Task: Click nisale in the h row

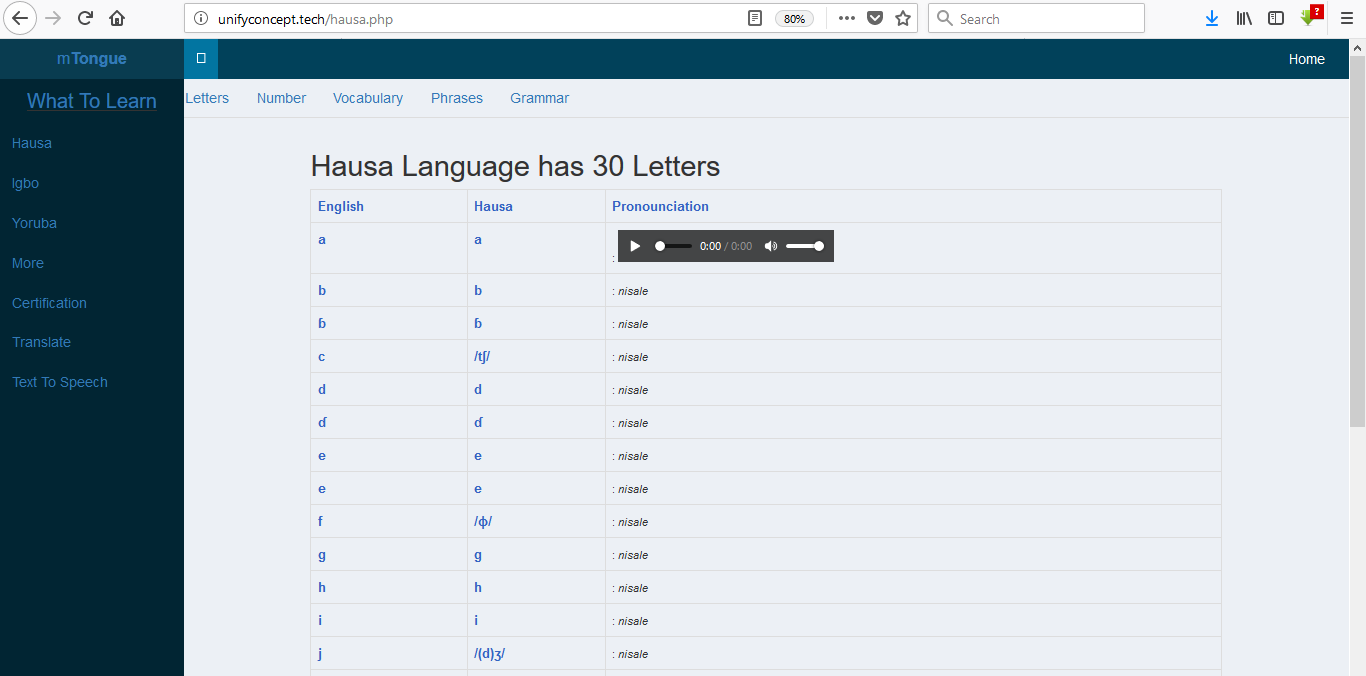Action: pos(633,588)
